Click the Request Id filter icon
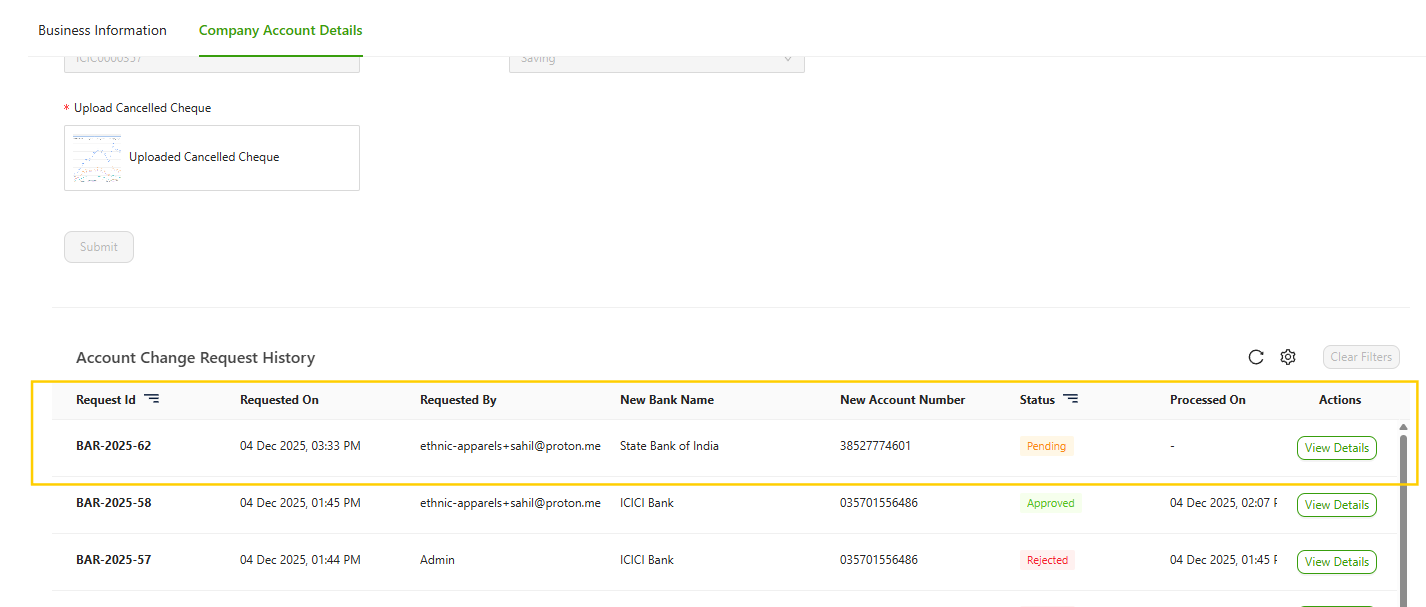Image resolution: width=1426 pixels, height=607 pixels. pyautogui.click(x=151, y=399)
